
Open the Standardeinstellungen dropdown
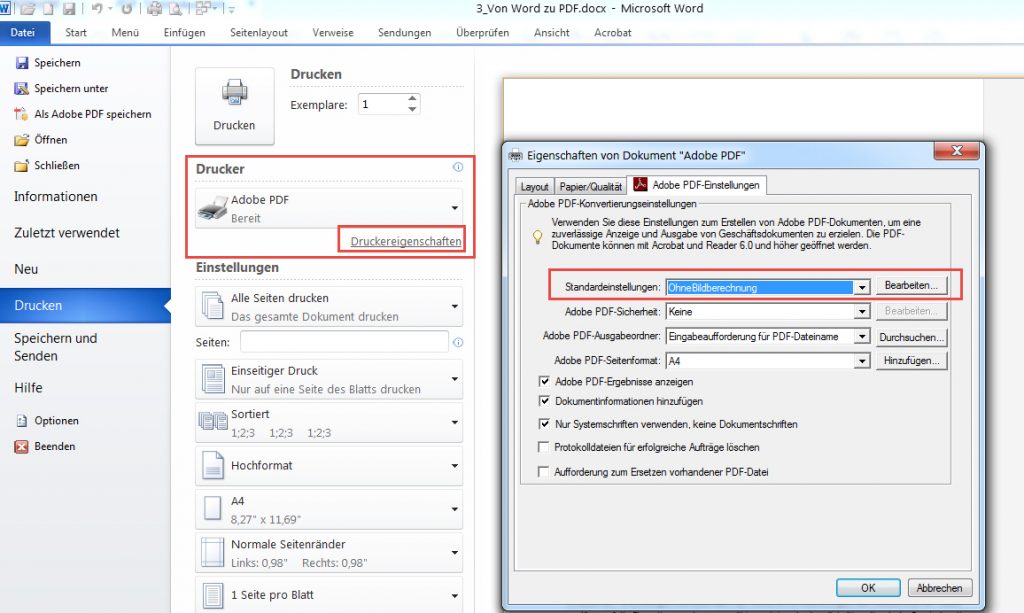(862, 287)
